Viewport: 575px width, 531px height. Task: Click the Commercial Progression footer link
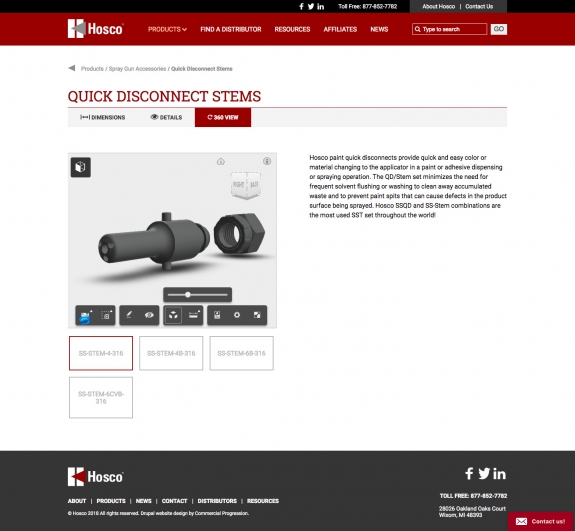(221, 513)
